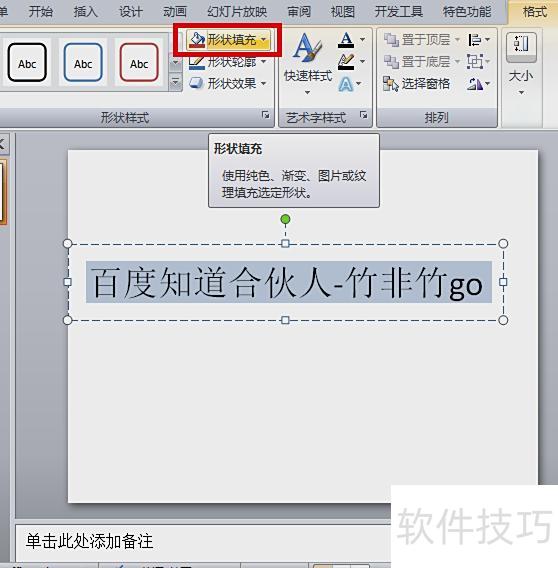Apply the blue outline Abc shape style

click(x=83, y=62)
